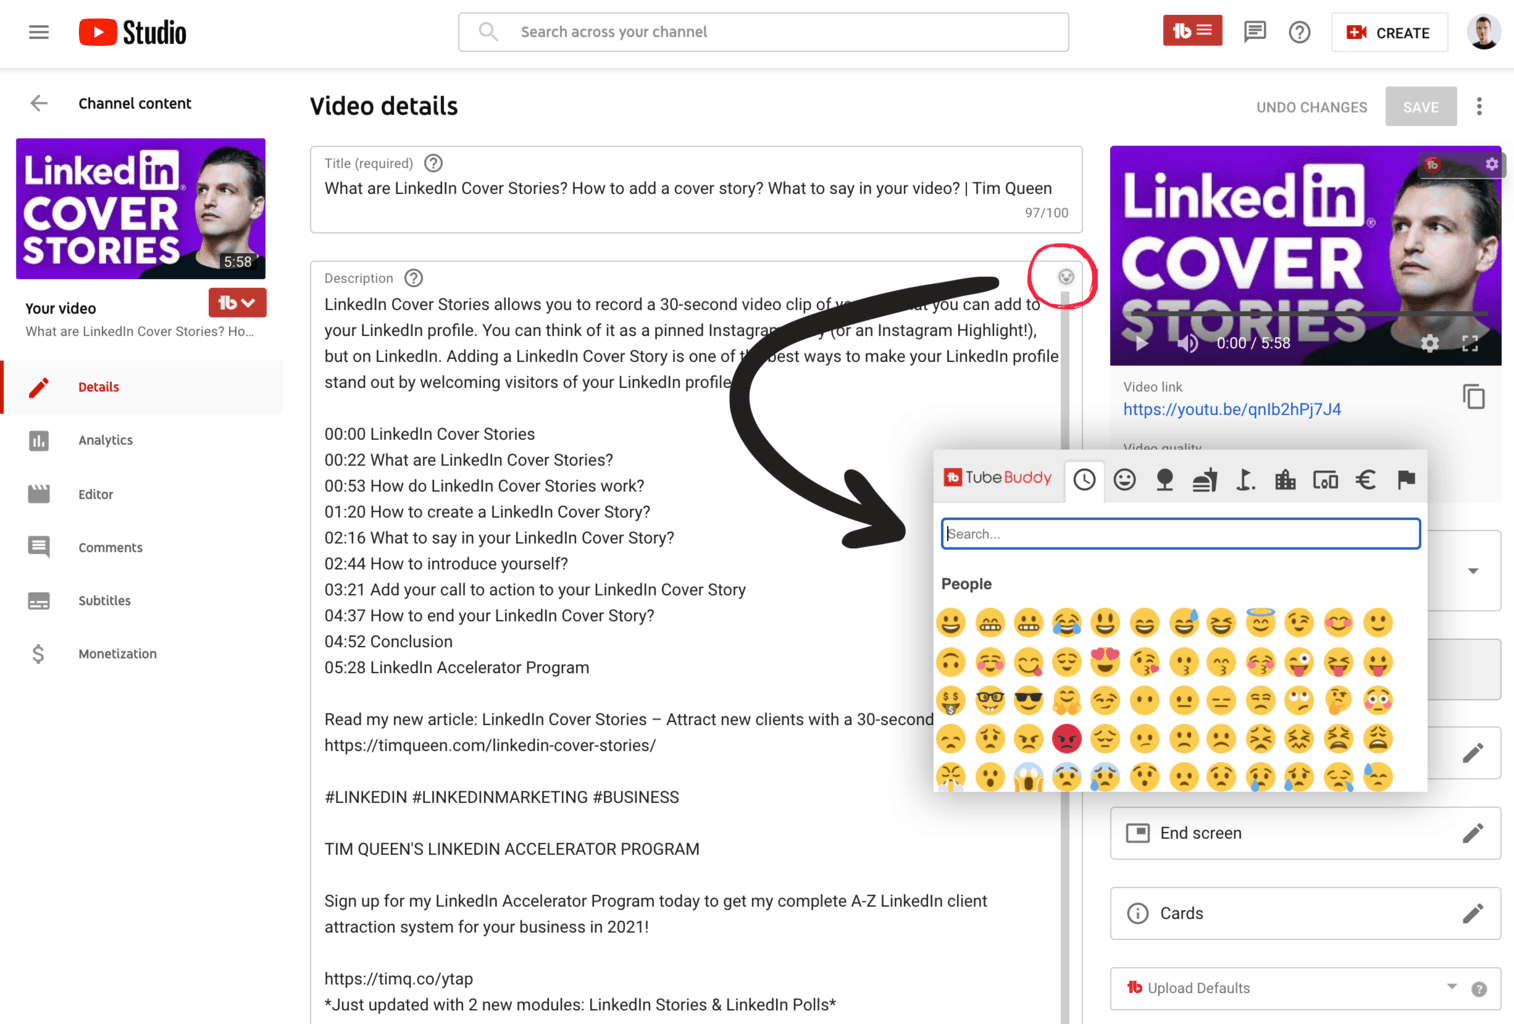Switch to the Symbols euro emoji tab
The width and height of the screenshot is (1514, 1024).
[x=1366, y=480]
